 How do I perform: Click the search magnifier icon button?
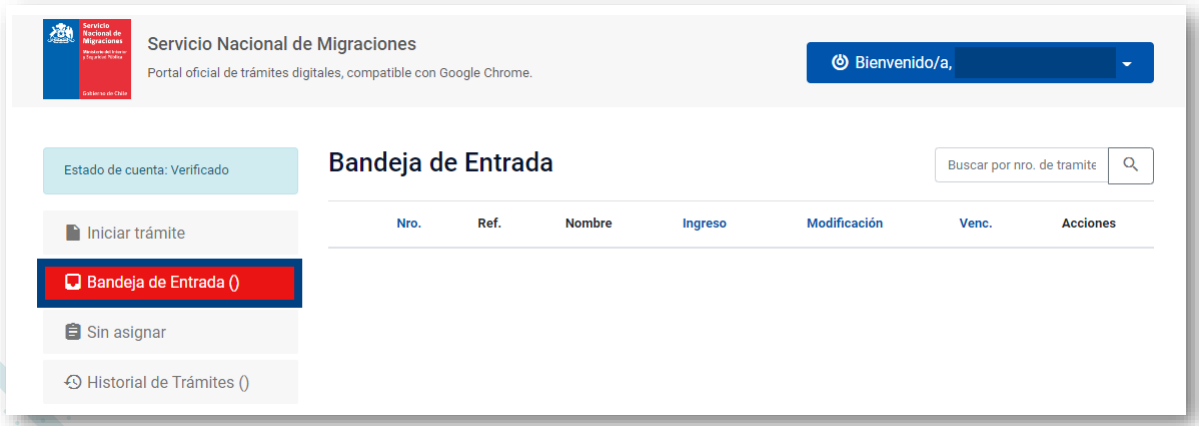(1130, 164)
